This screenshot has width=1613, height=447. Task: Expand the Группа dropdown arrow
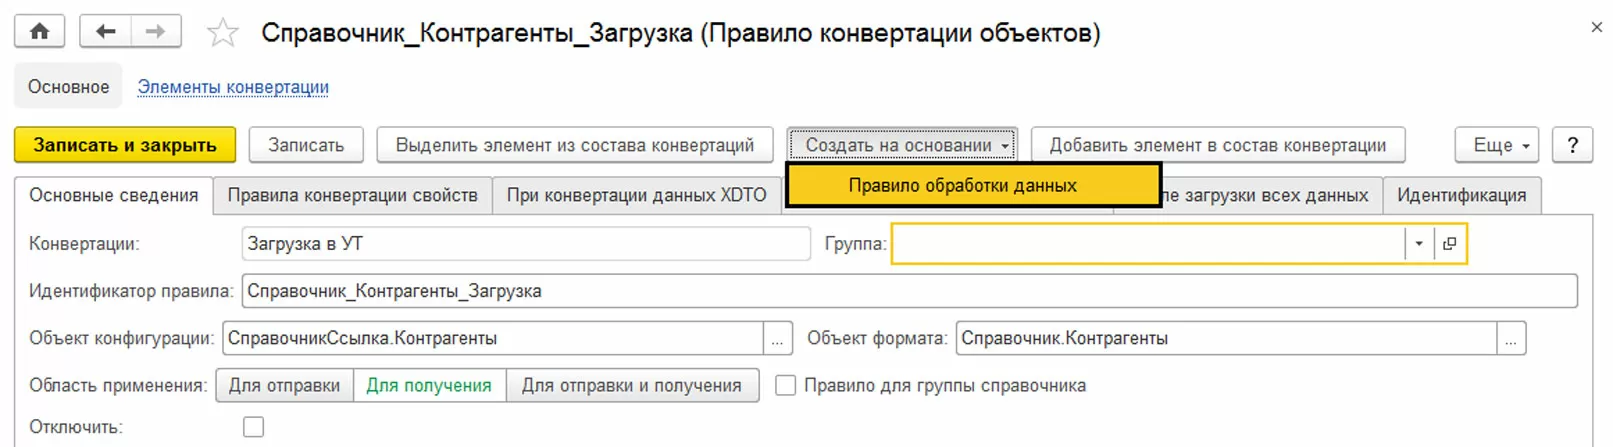click(x=1418, y=243)
